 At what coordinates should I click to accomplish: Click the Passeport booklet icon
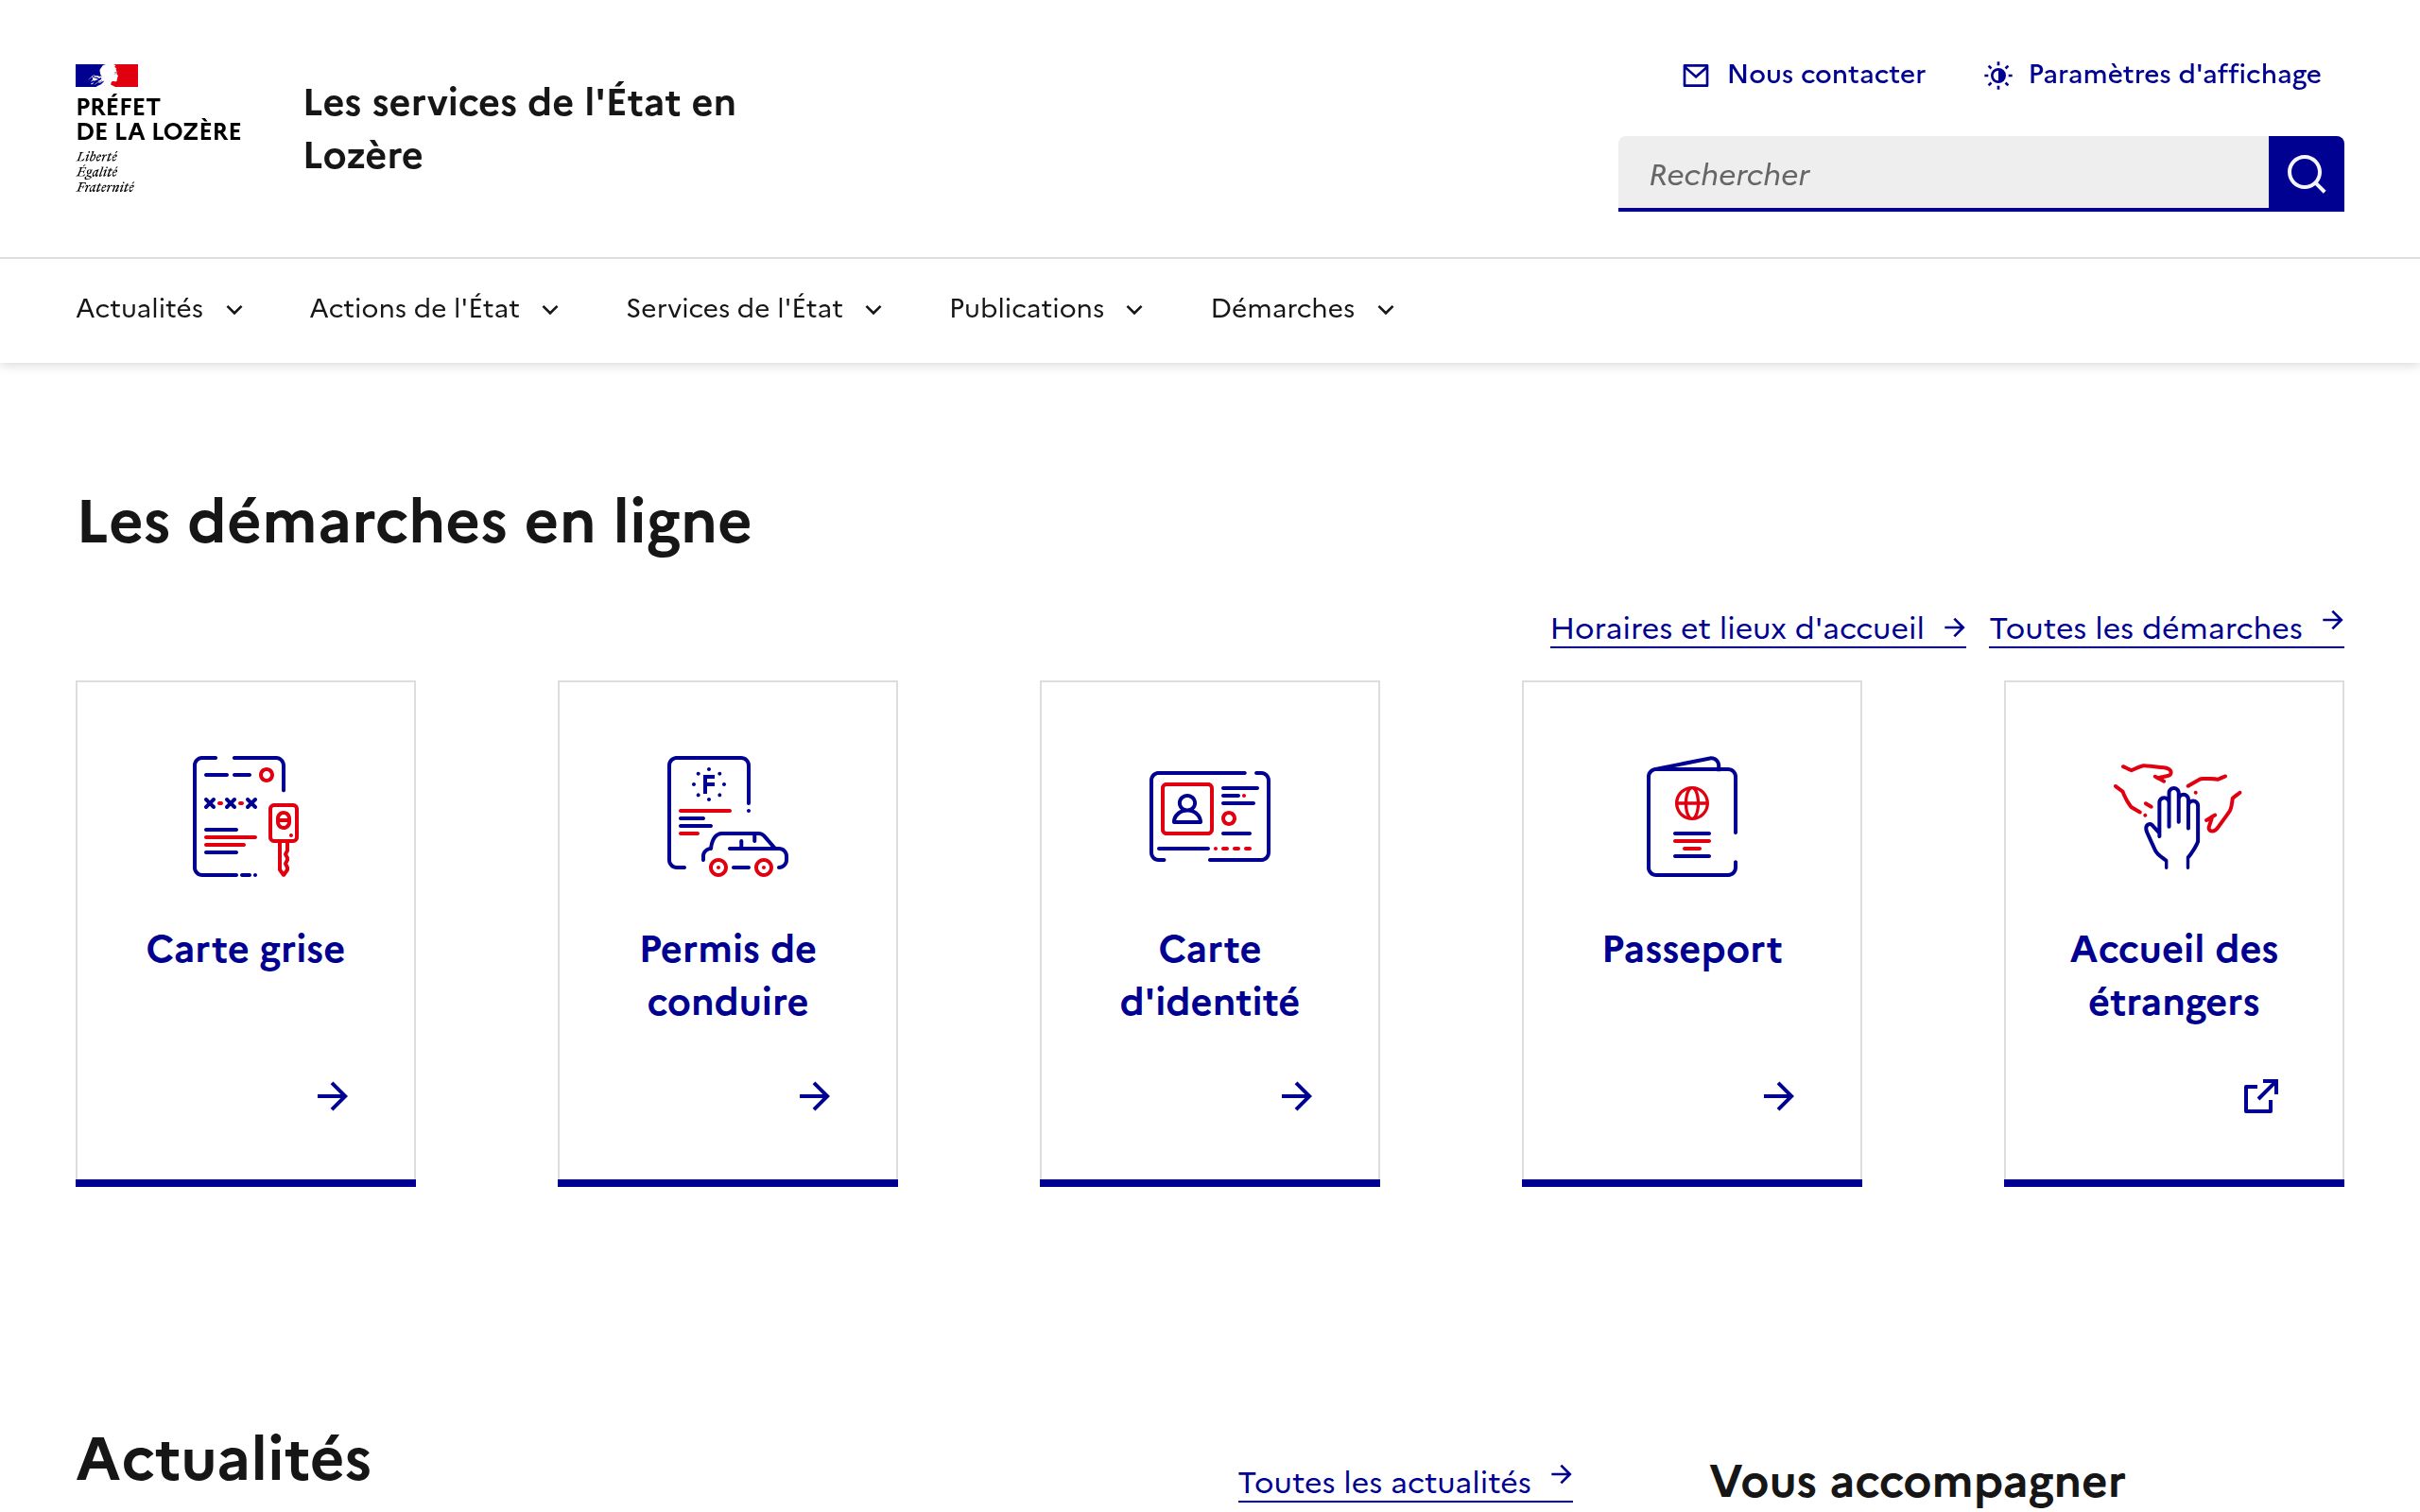[1691, 816]
